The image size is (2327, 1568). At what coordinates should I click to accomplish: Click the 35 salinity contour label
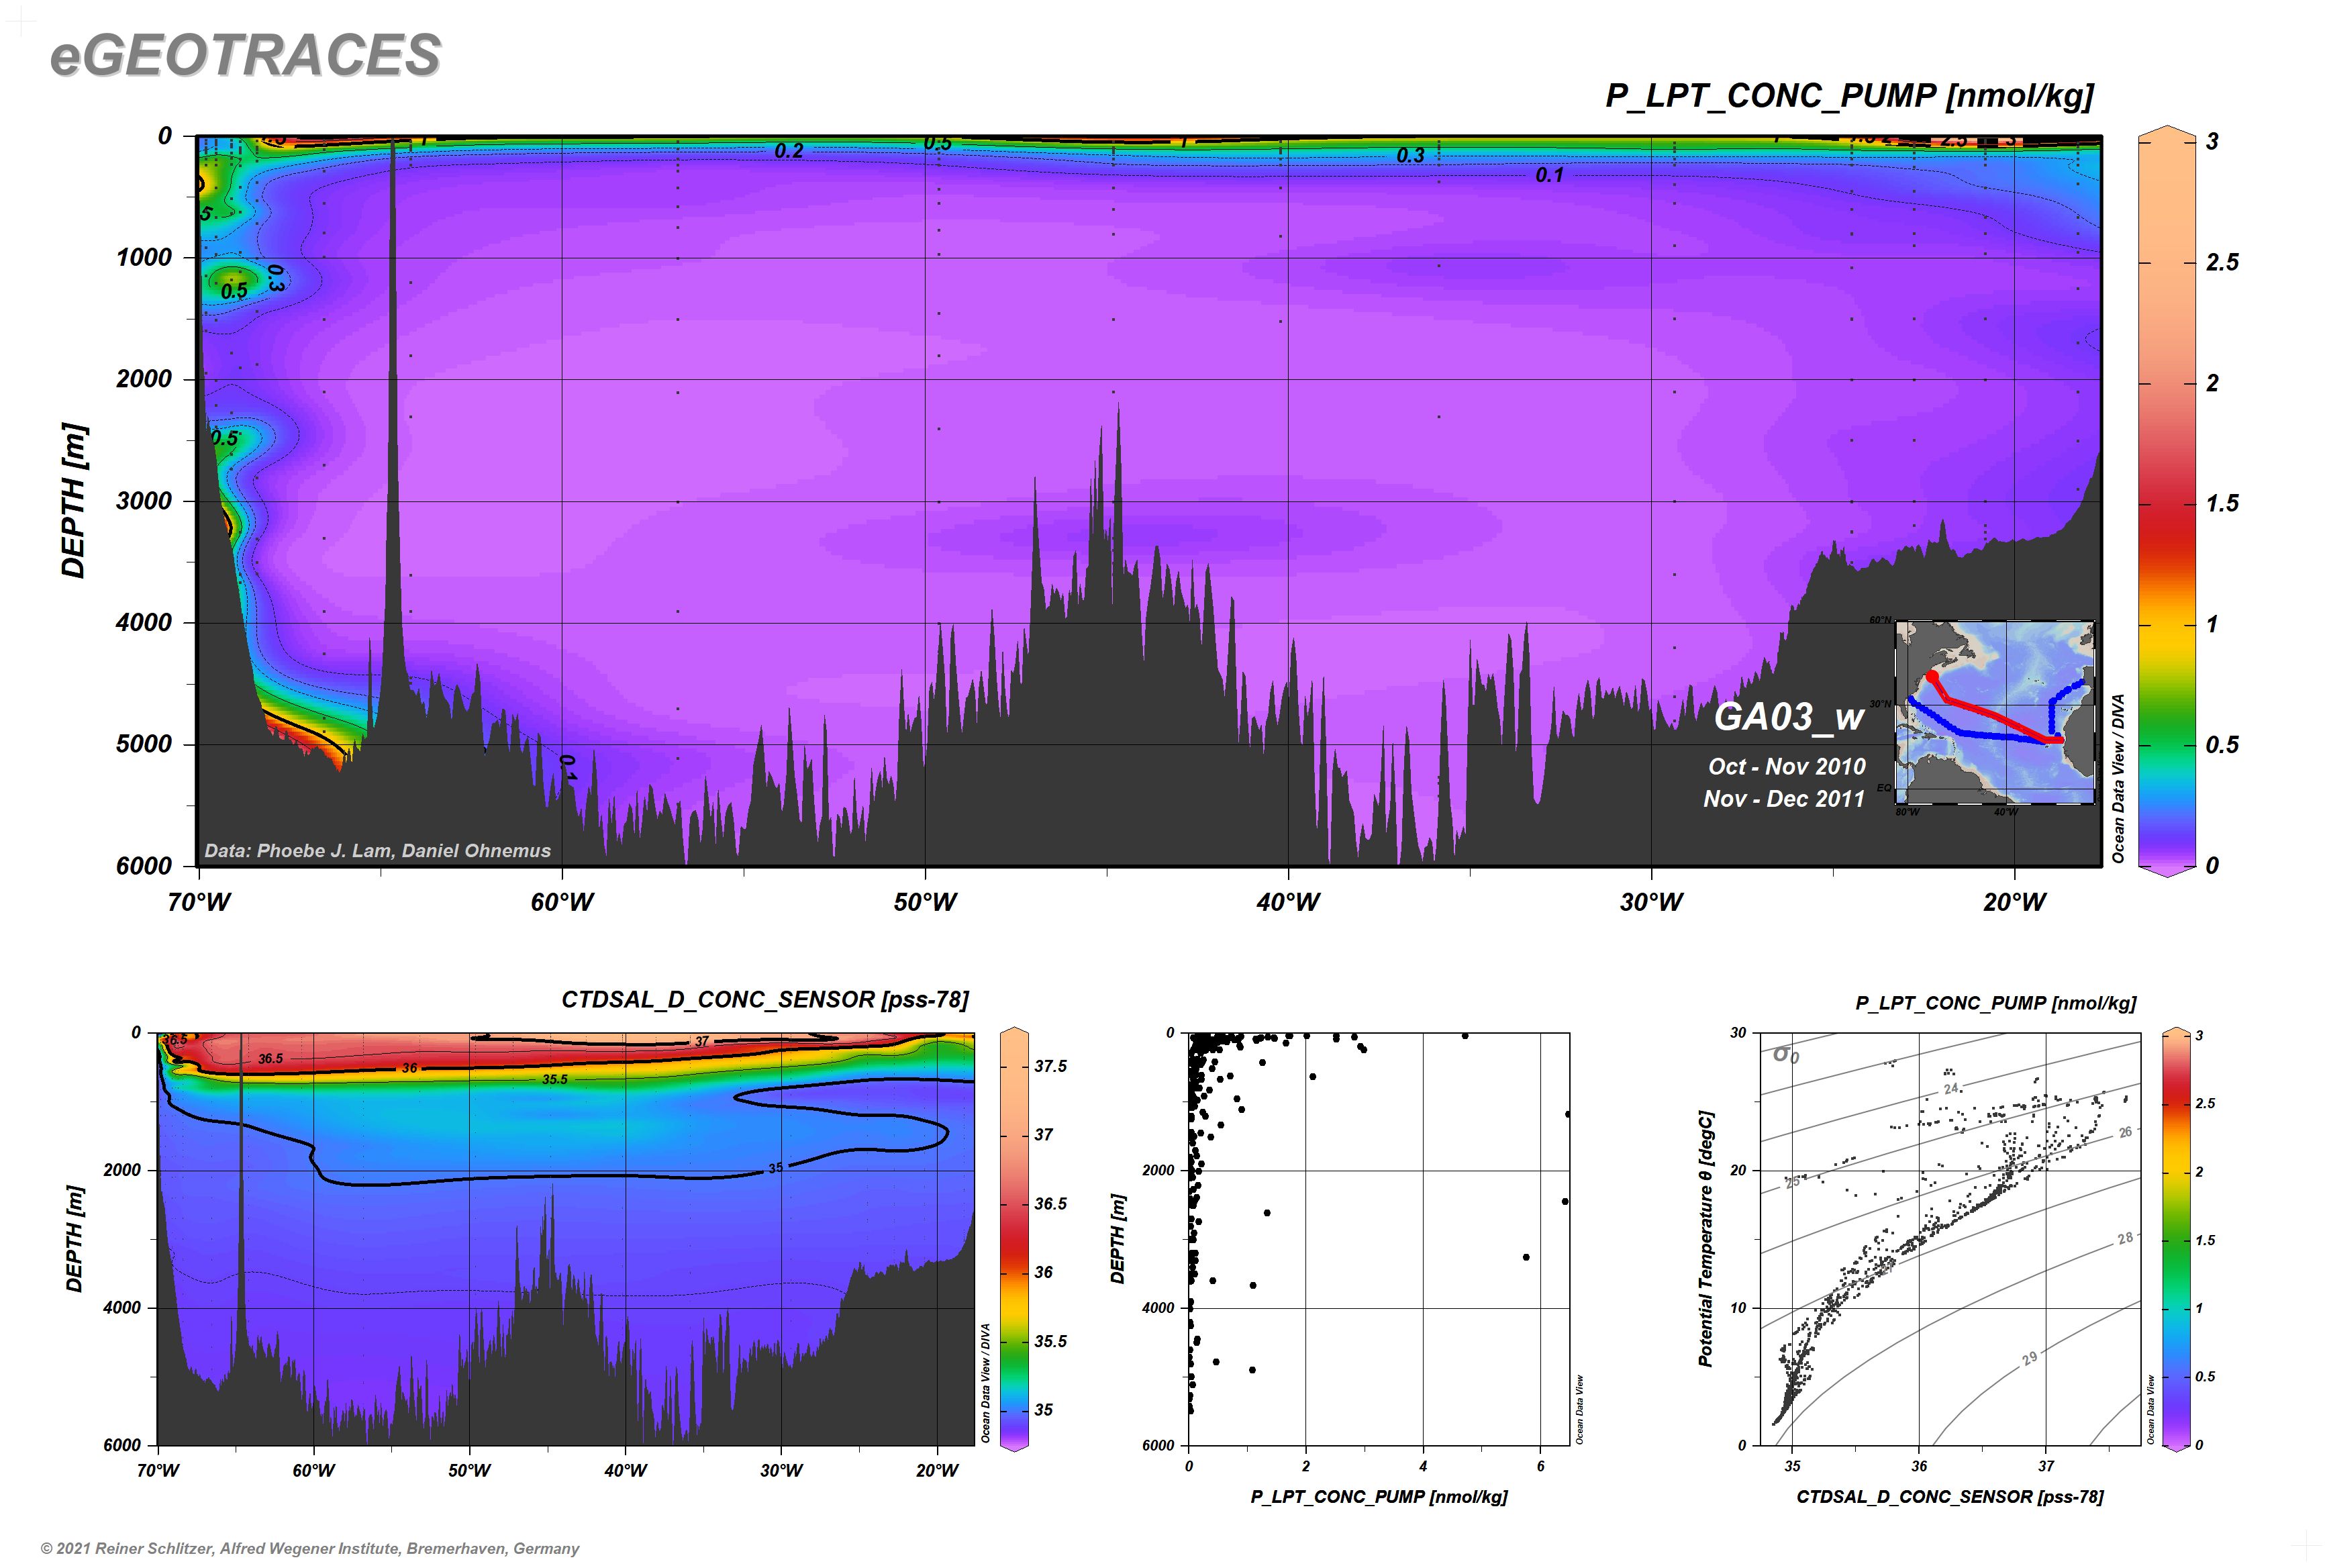(x=775, y=1168)
